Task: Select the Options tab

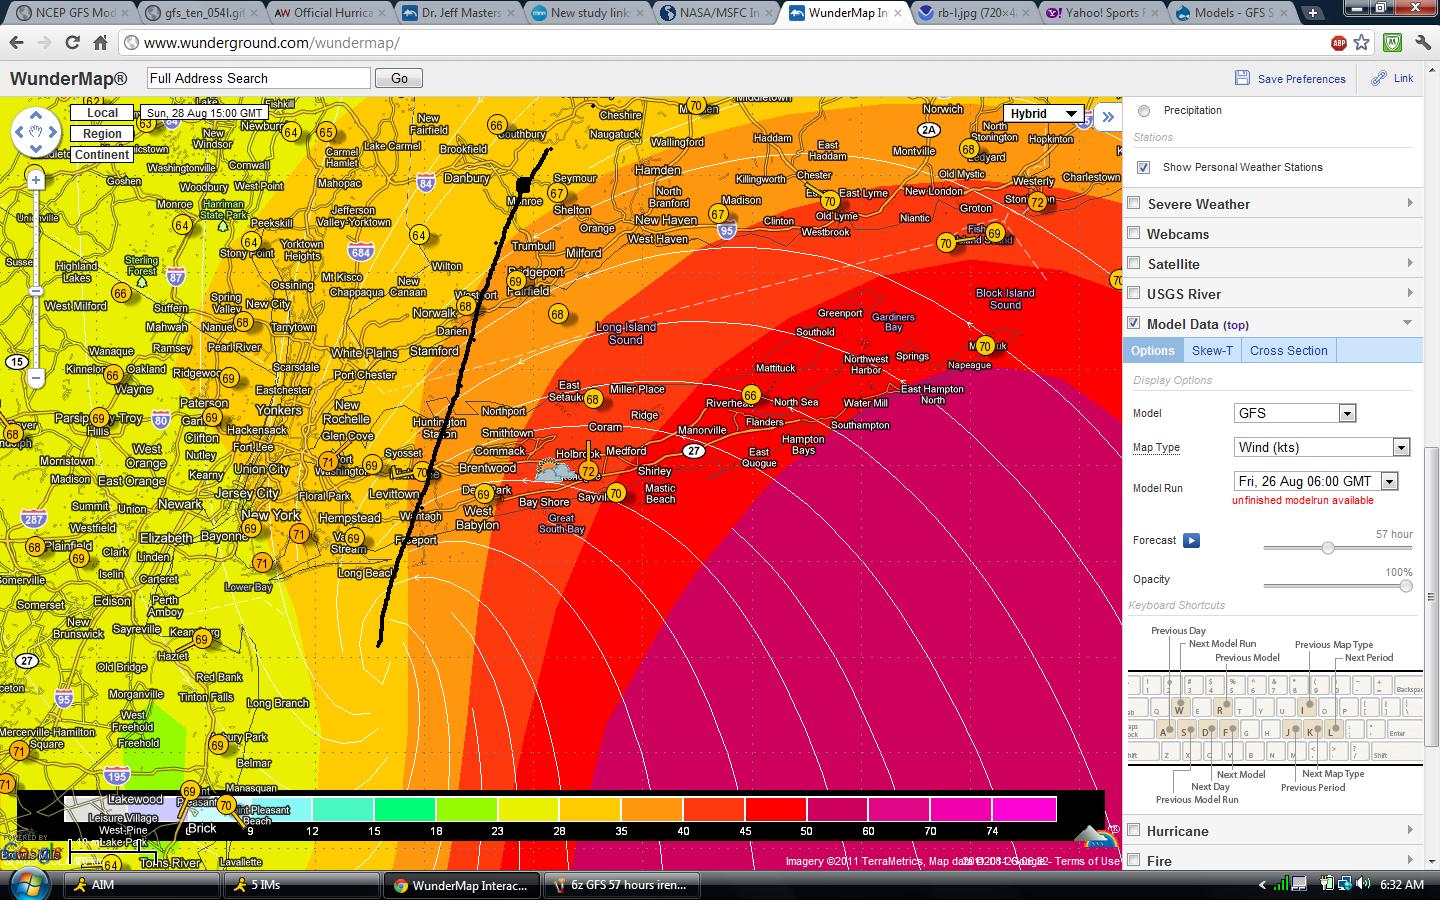Action: [1153, 351]
